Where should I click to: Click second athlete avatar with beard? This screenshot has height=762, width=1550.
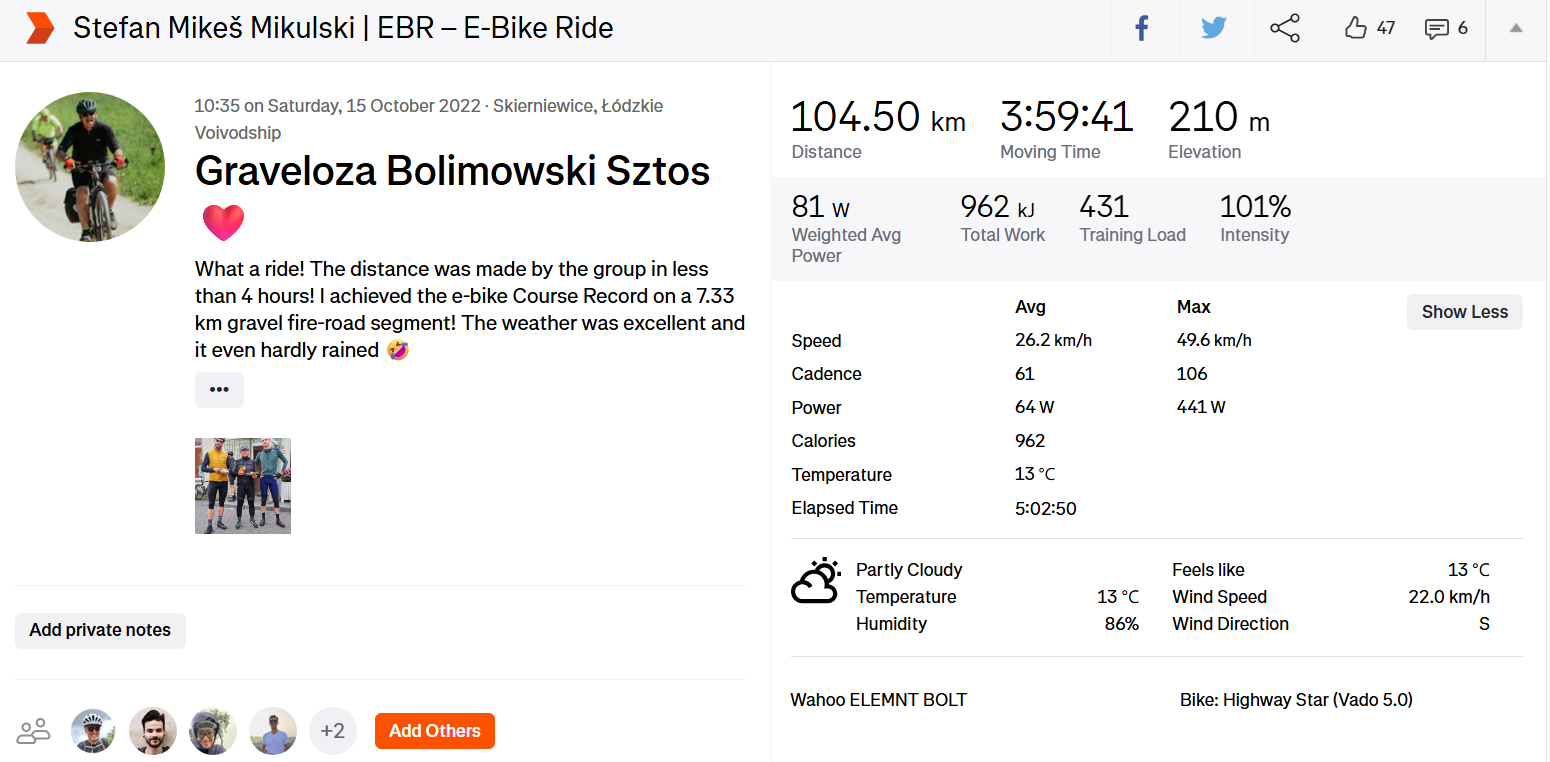coord(153,731)
